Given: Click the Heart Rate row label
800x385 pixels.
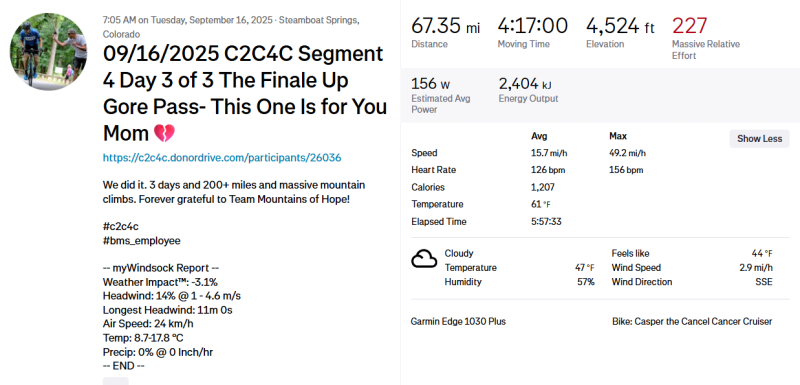Looking at the screenshot, I should 433,170.
